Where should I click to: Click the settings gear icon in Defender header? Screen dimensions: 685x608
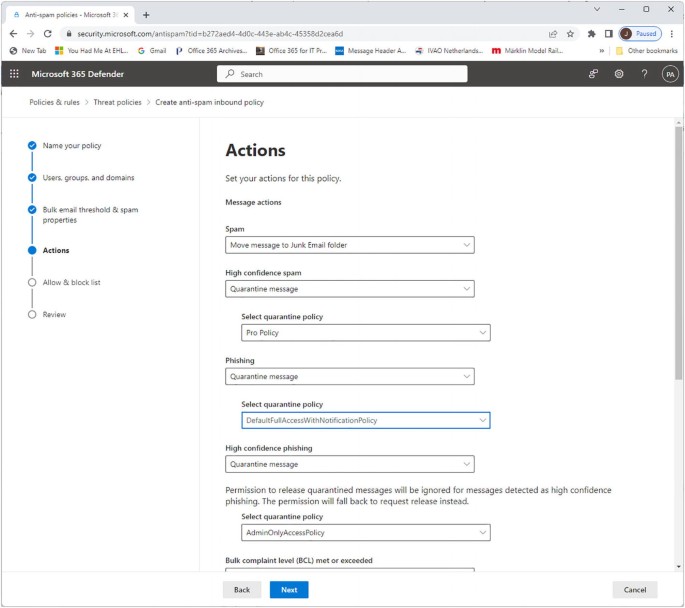619,74
